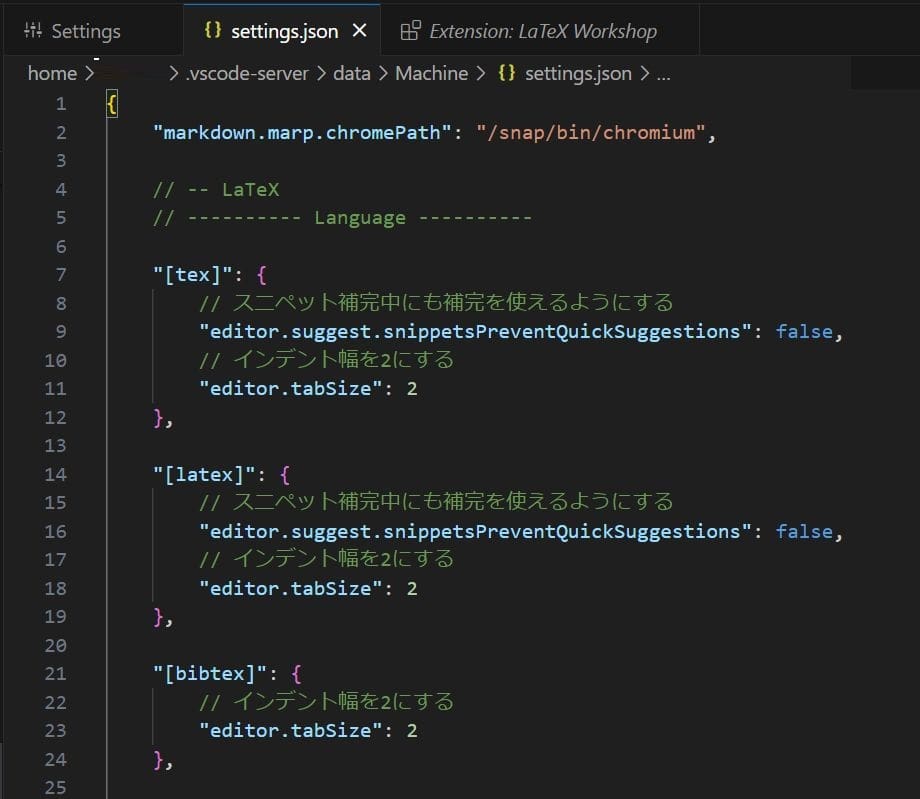Click line number 7 in the gutter

tap(61, 275)
